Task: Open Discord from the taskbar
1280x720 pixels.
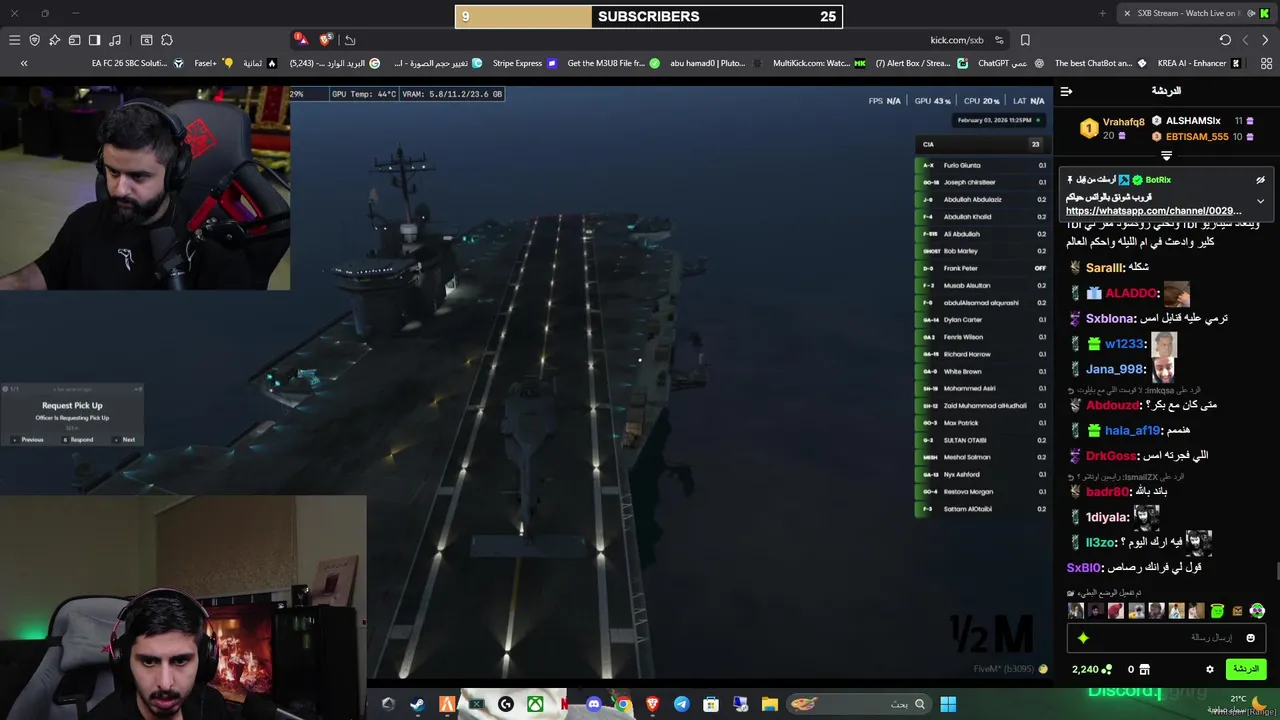Action: pos(594,704)
